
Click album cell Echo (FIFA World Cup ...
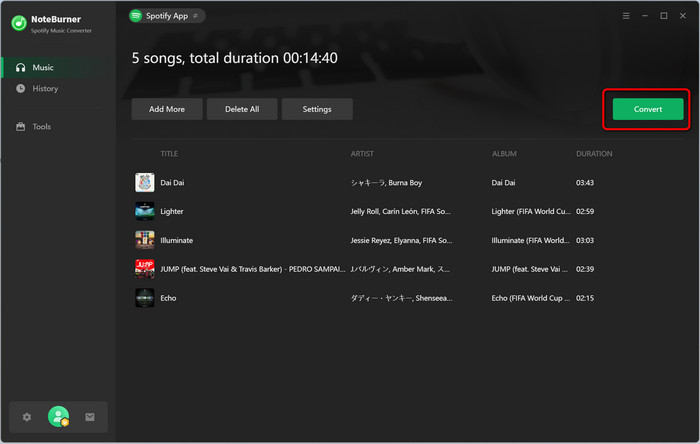coord(531,298)
